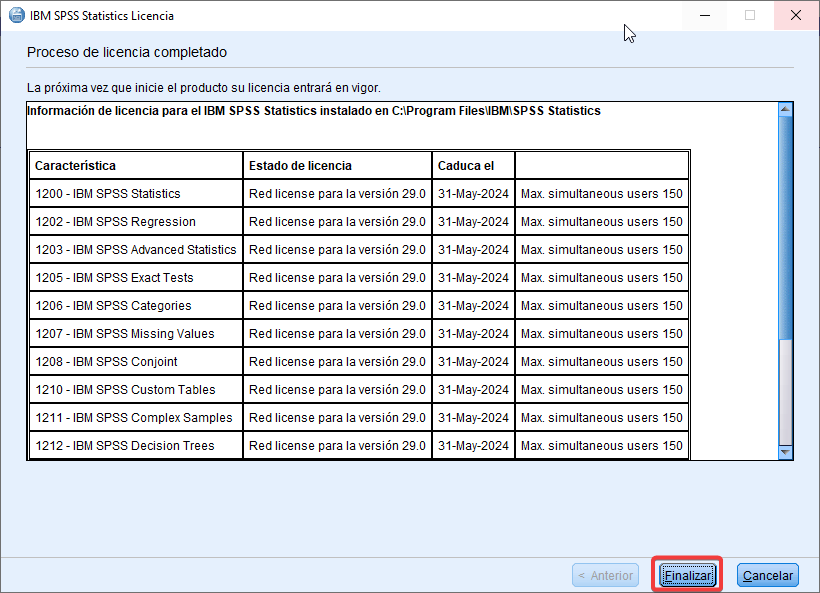The width and height of the screenshot is (820, 593).
Task: Select the 1212 - IBM SPSS Decision Trees row
Action: (124, 446)
